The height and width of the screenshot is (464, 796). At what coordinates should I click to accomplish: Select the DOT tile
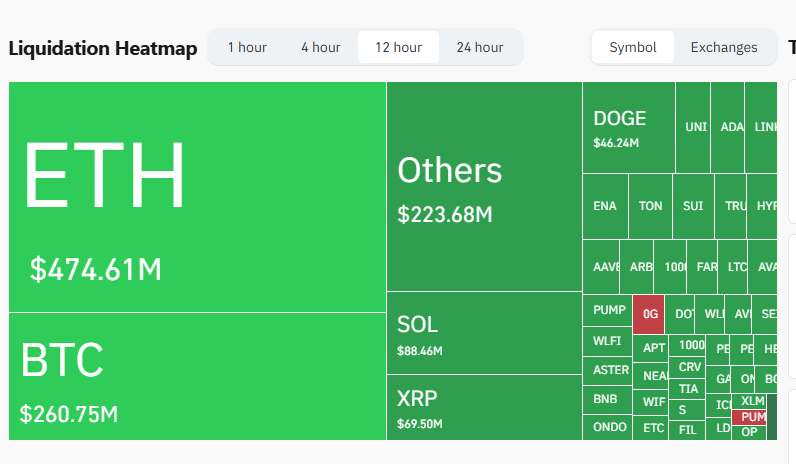tap(680, 314)
